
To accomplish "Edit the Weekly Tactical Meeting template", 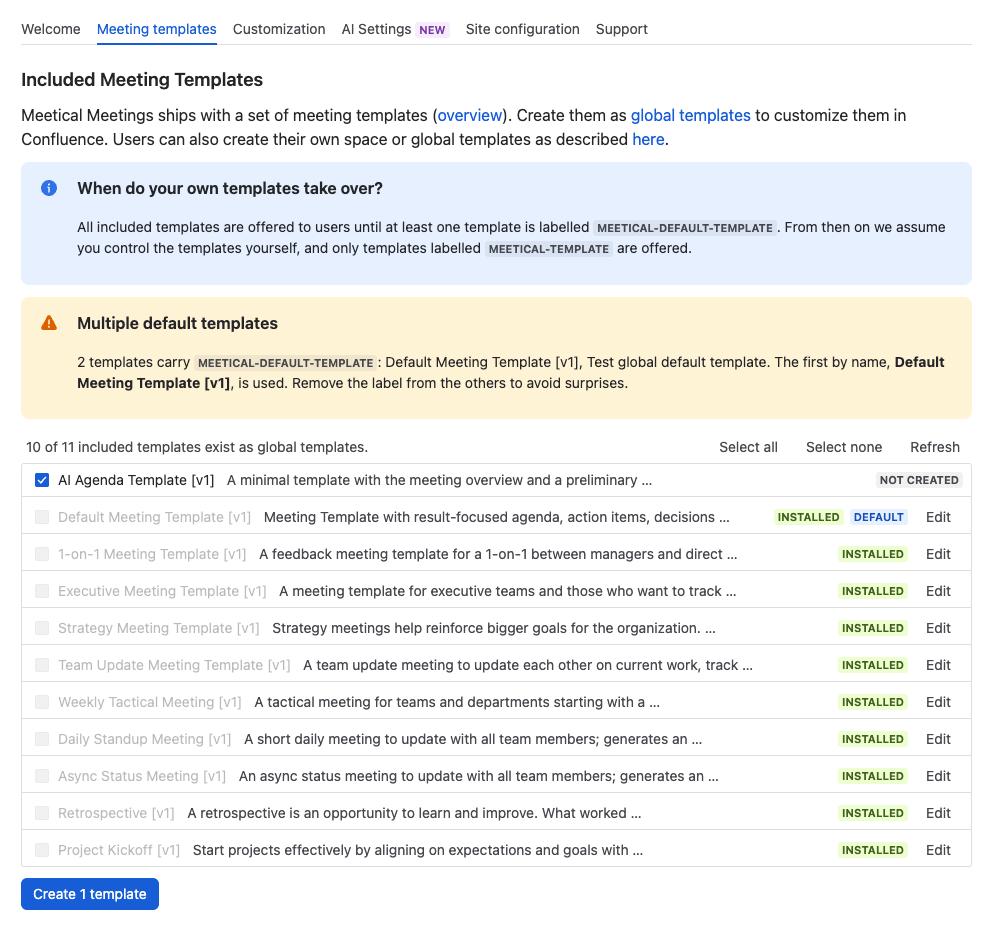I will 939,702.
